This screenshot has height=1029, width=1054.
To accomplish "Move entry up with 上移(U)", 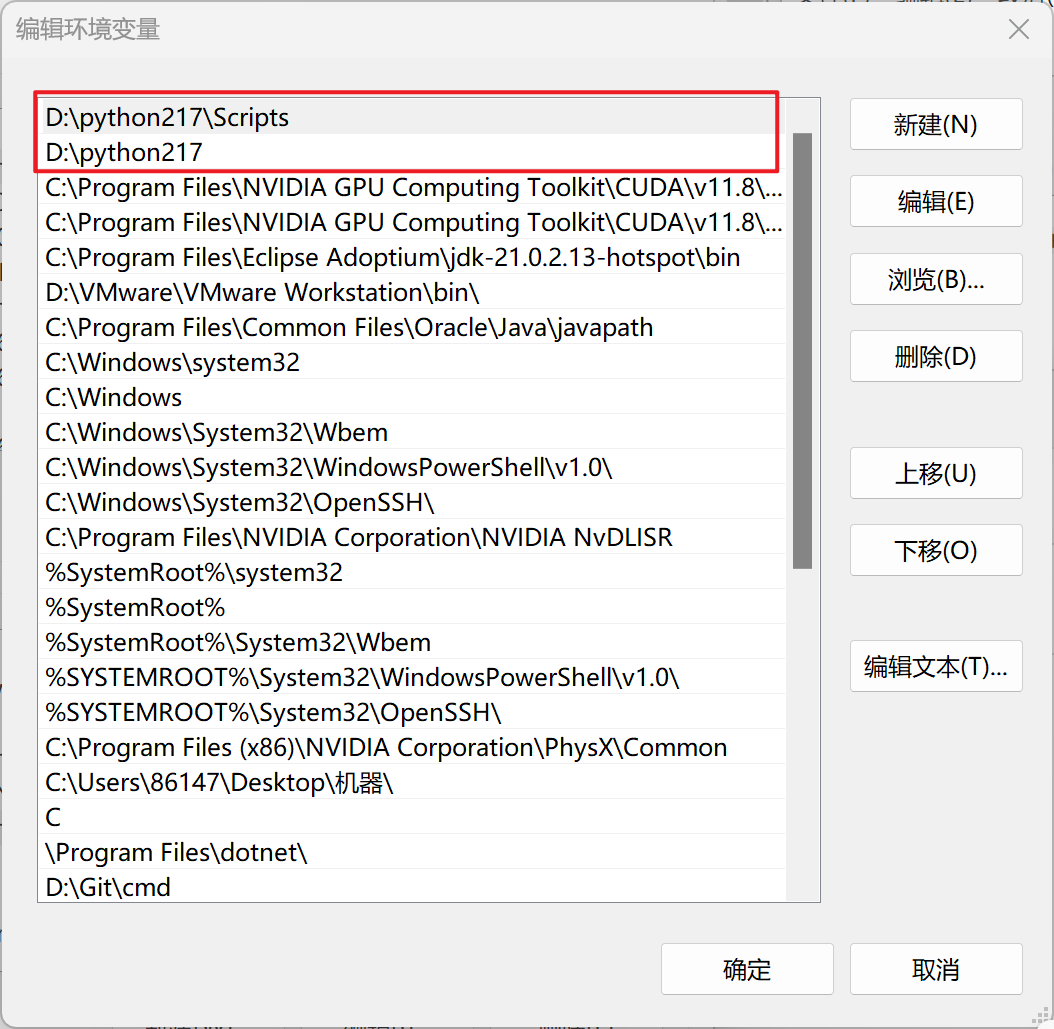I will (x=935, y=474).
